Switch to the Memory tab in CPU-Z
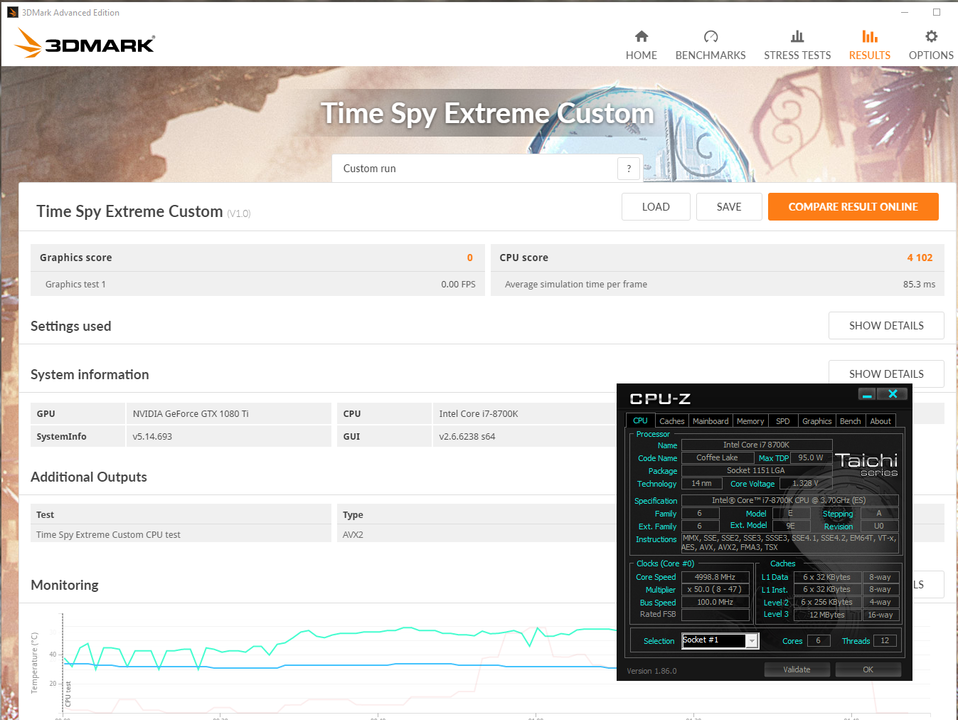 tap(750, 421)
